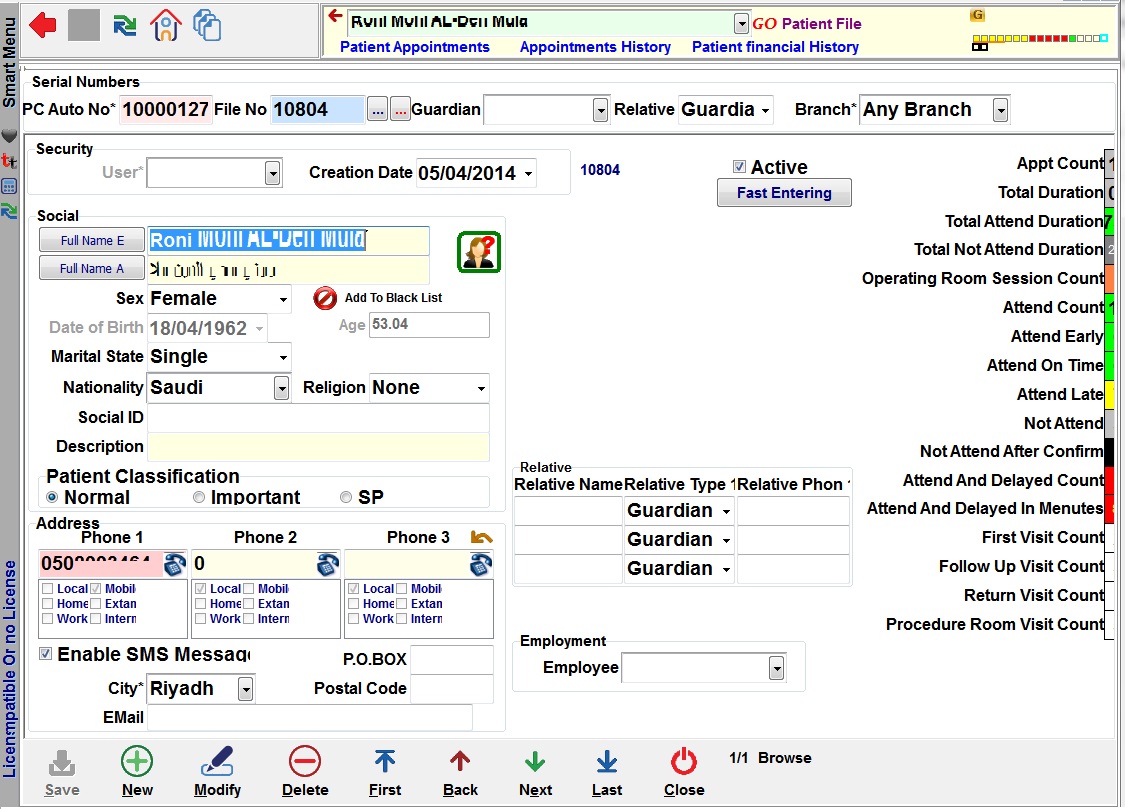Open the Creation Date dropdown
This screenshot has height=809, width=1125.
point(529,174)
